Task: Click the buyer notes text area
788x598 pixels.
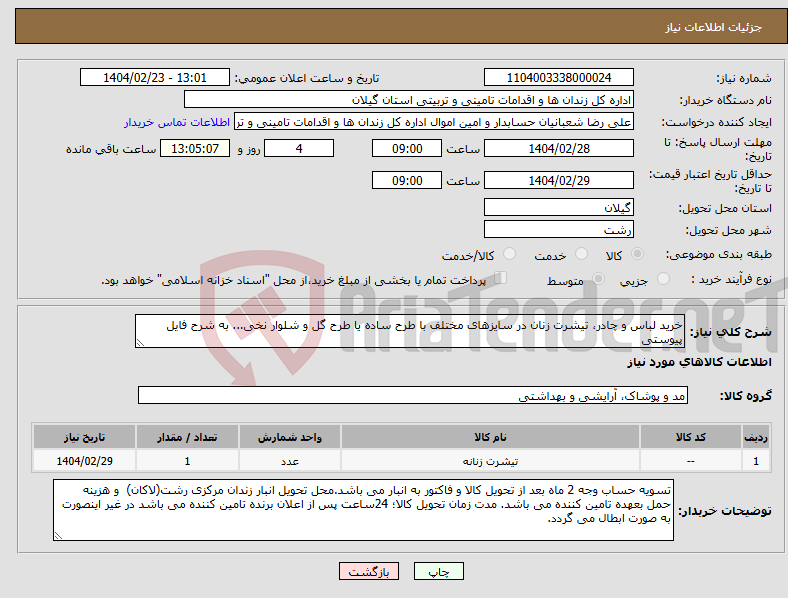Action: click(363, 510)
